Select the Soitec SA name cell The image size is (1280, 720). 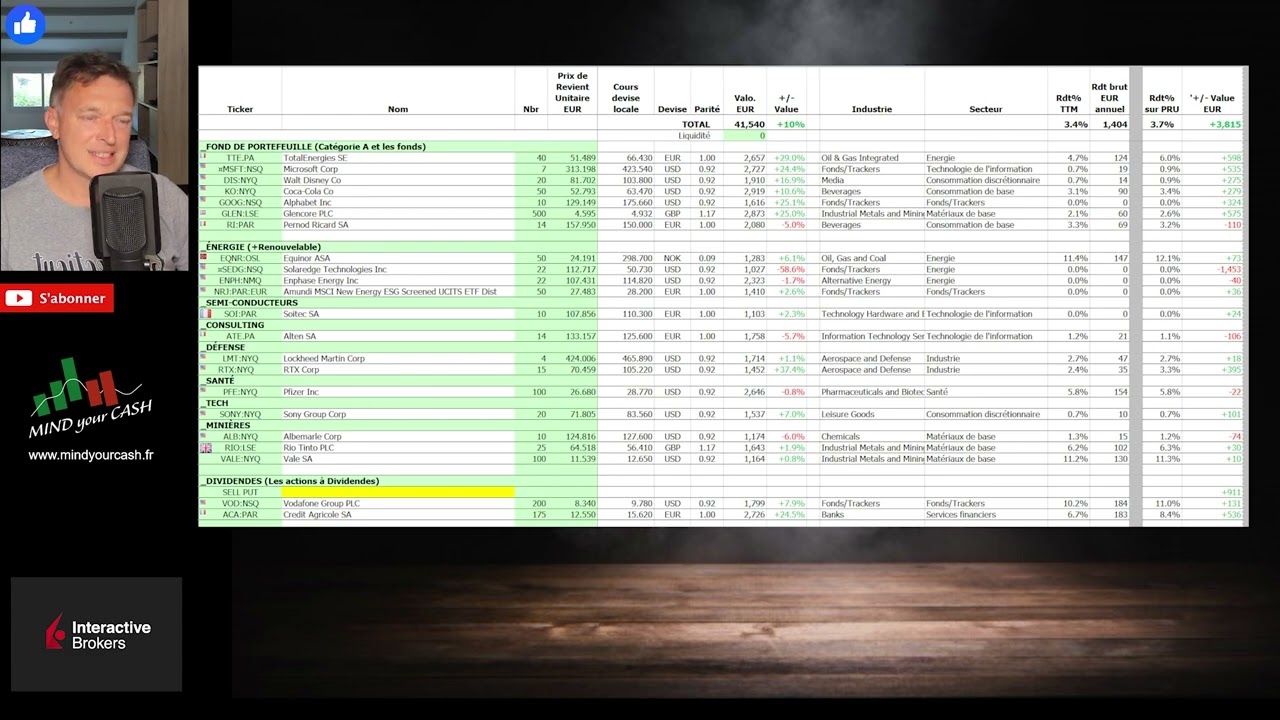398,314
